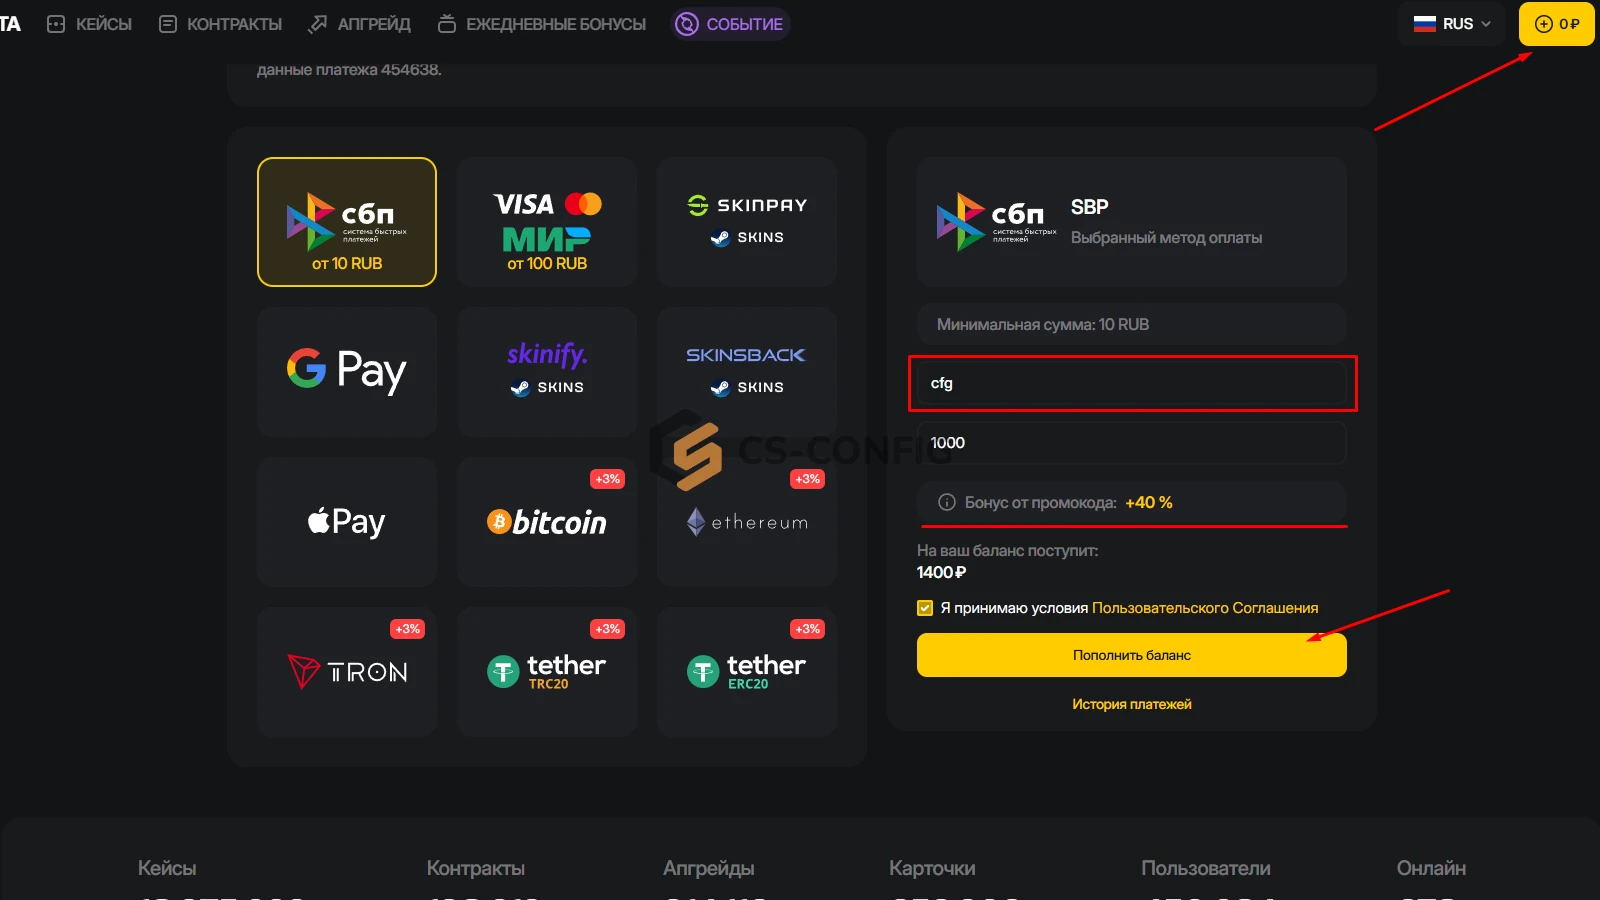Open the Событие event tab
This screenshot has width=1600, height=900.
(x=730, y=24)
